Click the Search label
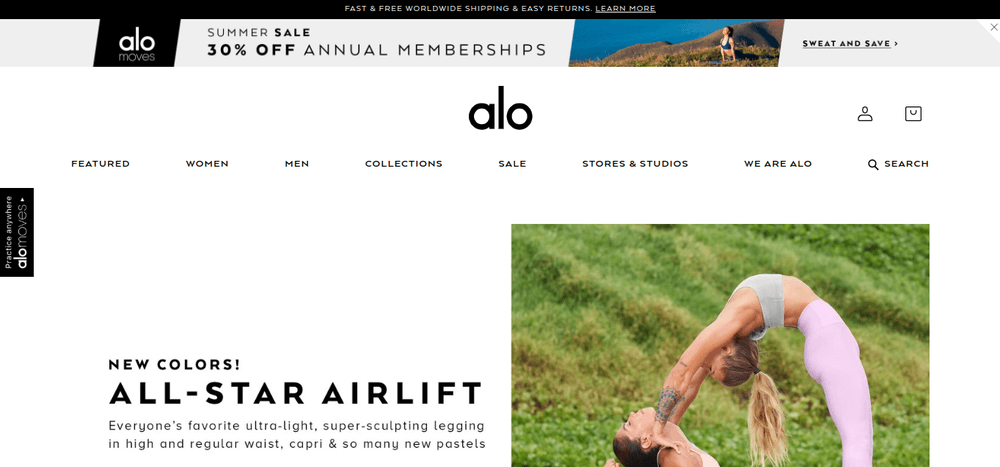This screenshot has height=467, width=1000. click(906, 164)
